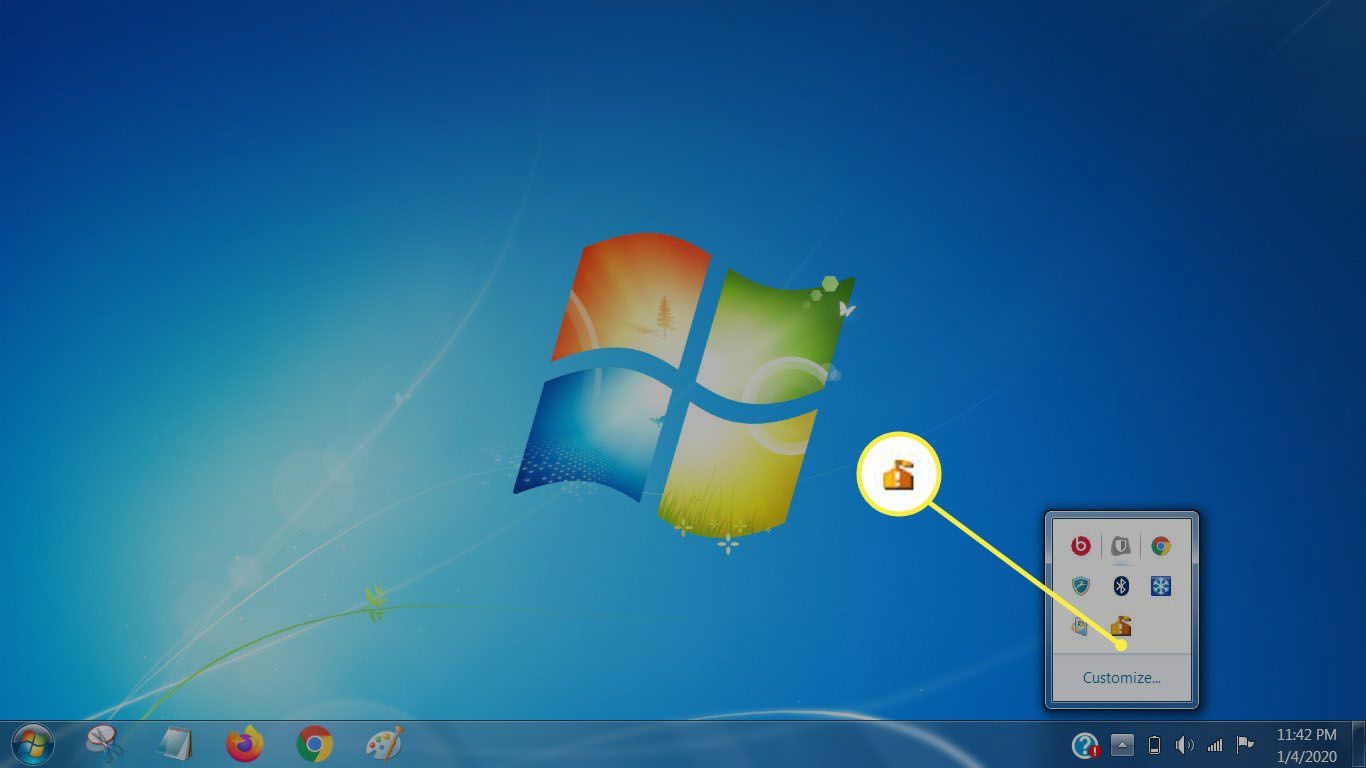Open the Windows Start menu orb
This screenshot has width=1366, height=768.
(33, 744)
